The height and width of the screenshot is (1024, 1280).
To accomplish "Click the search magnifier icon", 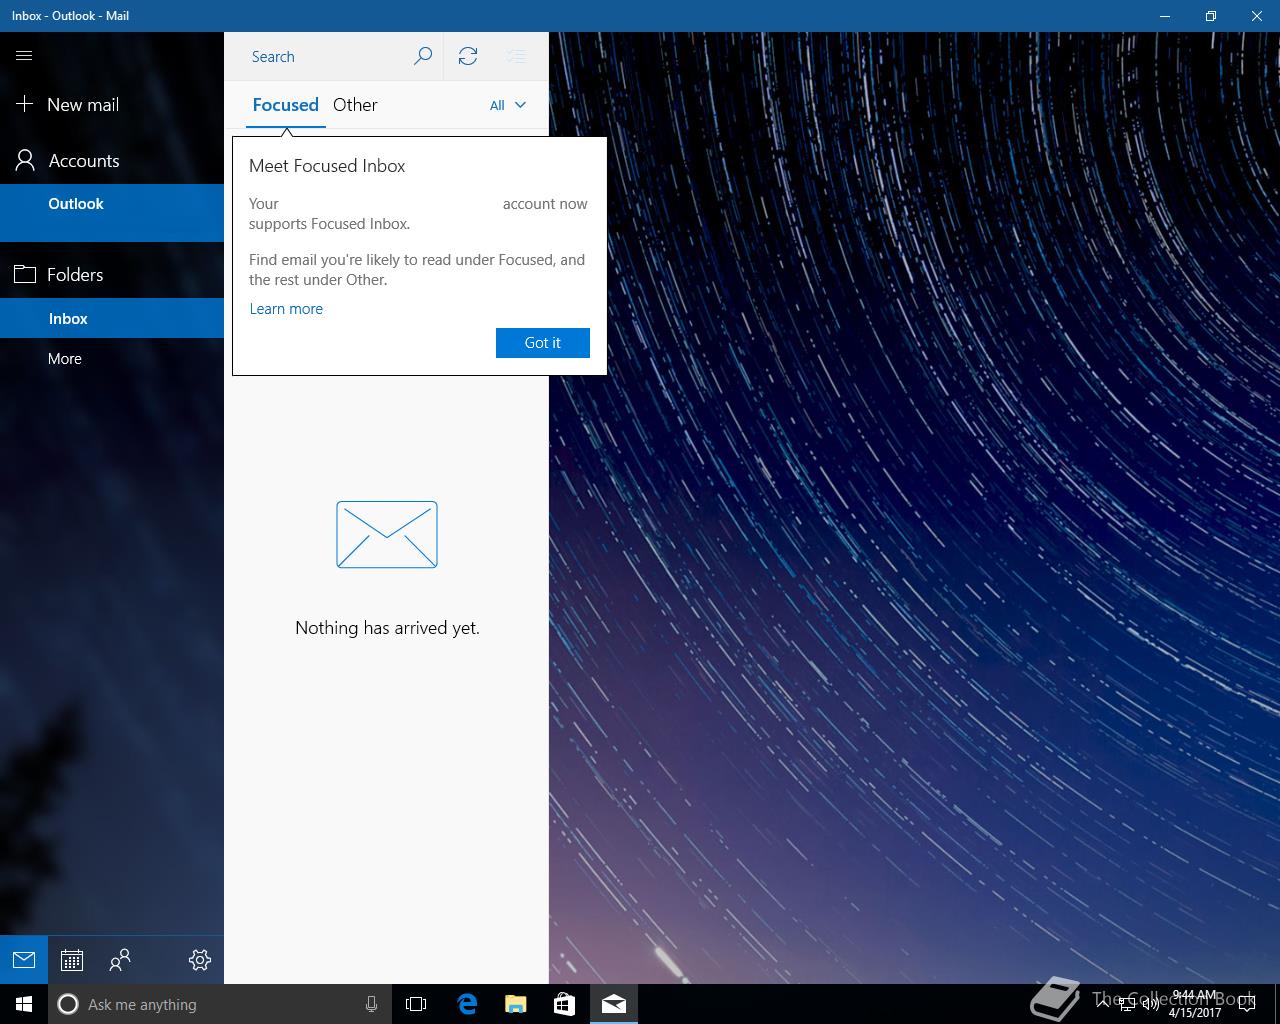I will [423, 56].
